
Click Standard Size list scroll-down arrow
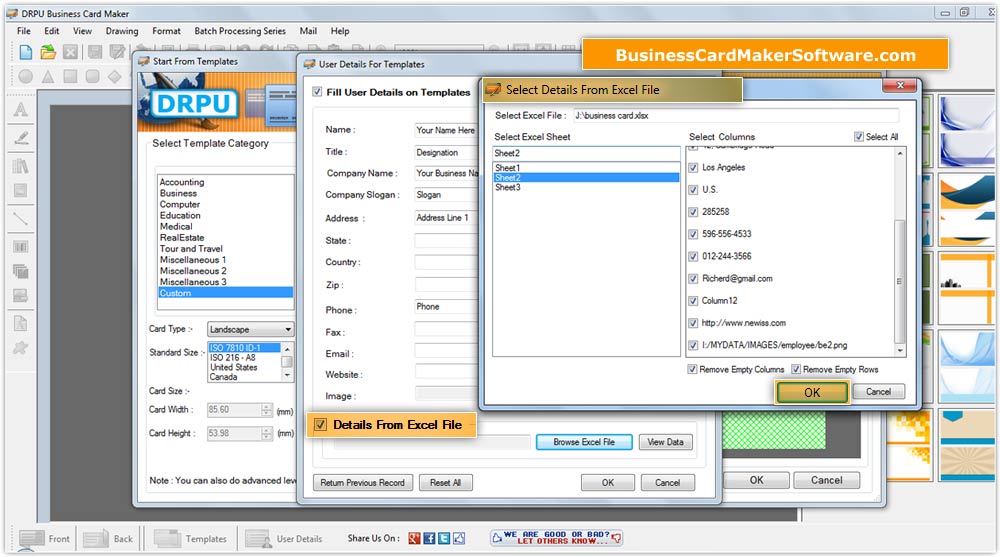pyautogui.click(x=287, y=376)
